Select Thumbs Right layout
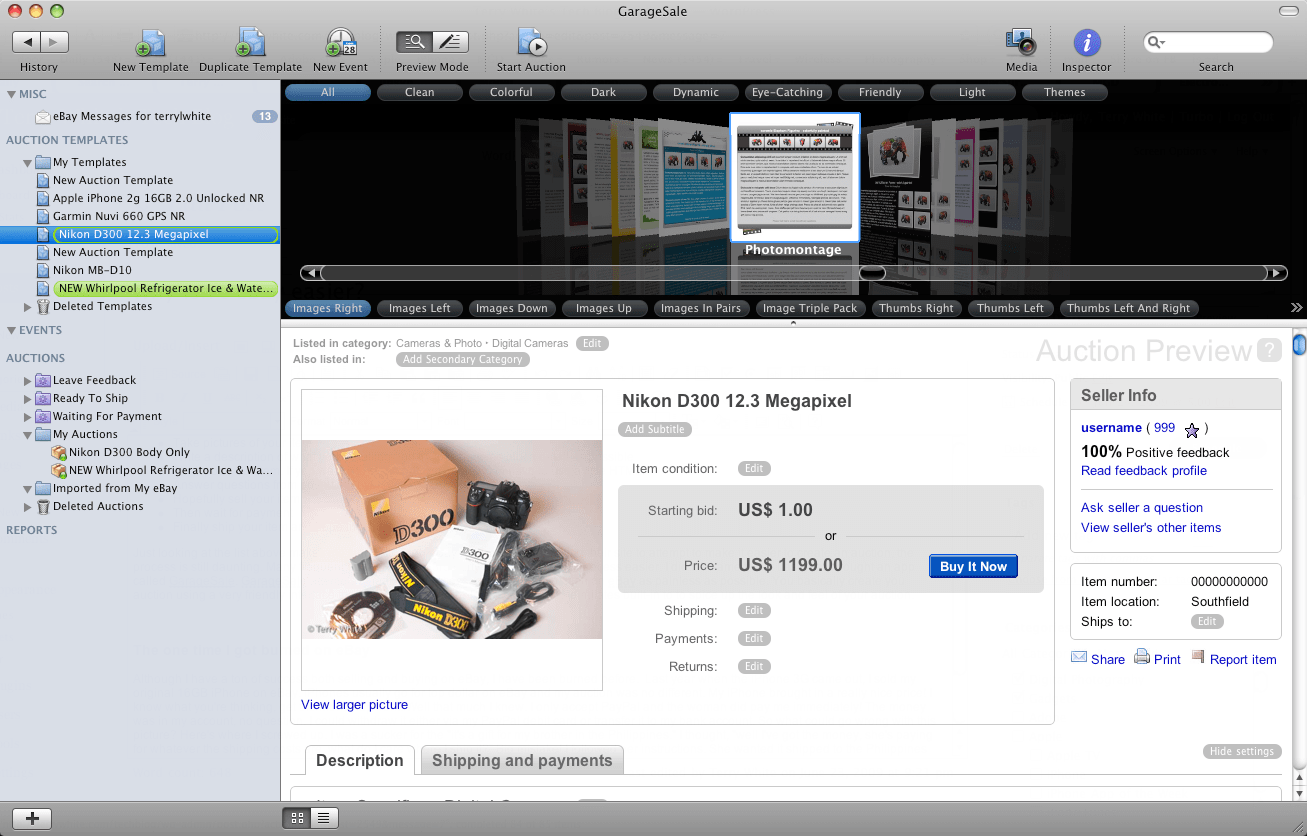1307x836 pixels. (x=917, y=308)
